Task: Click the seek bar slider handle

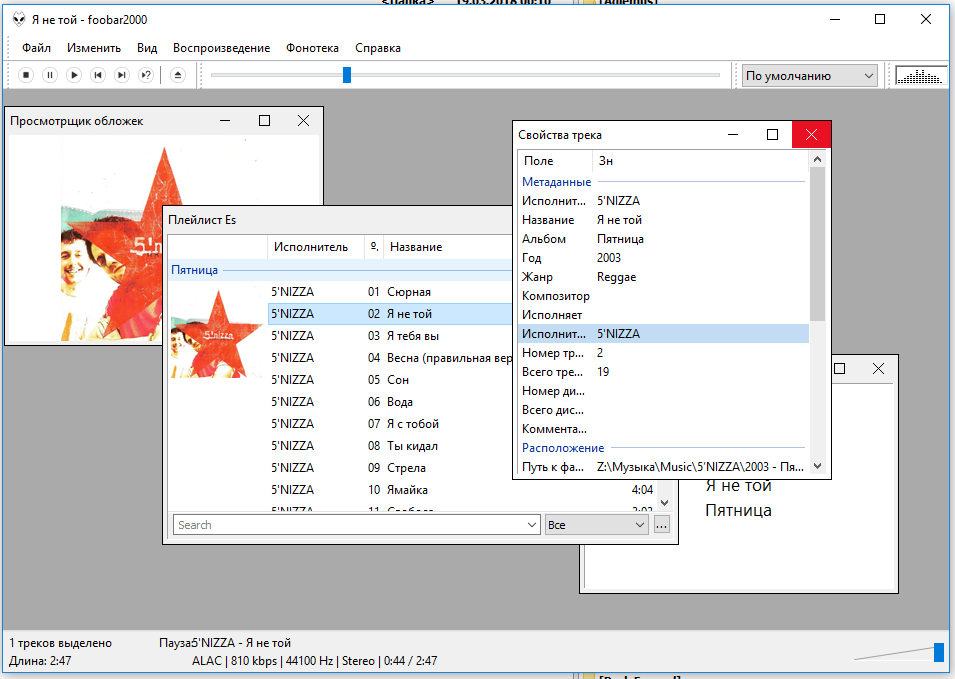Action: (347, 75)
